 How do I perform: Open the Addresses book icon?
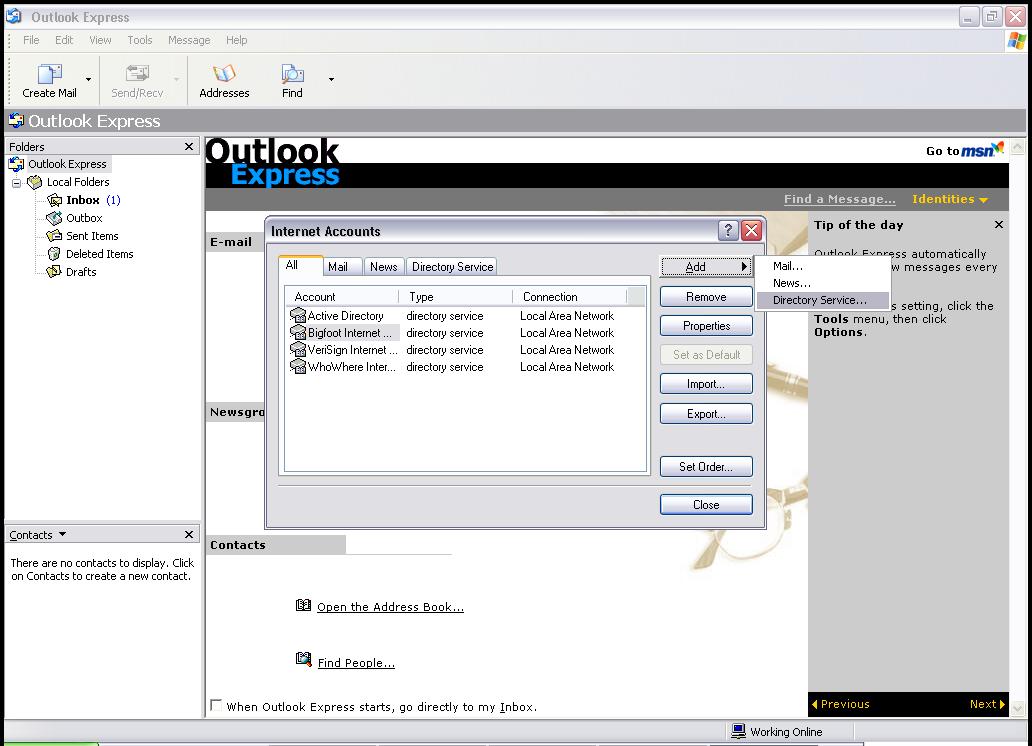point(224,73)
